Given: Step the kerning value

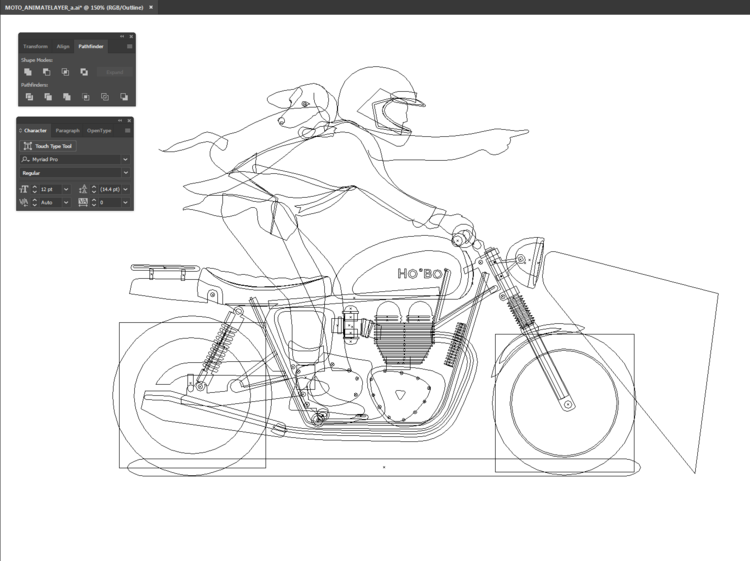Looking at the screenshot, I should coord(34,203).
